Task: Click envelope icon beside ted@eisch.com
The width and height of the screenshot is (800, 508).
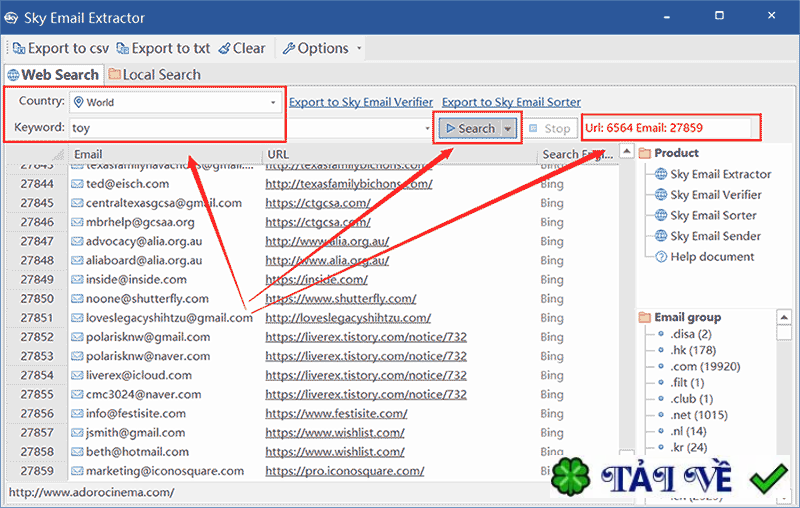Action: 77,184
